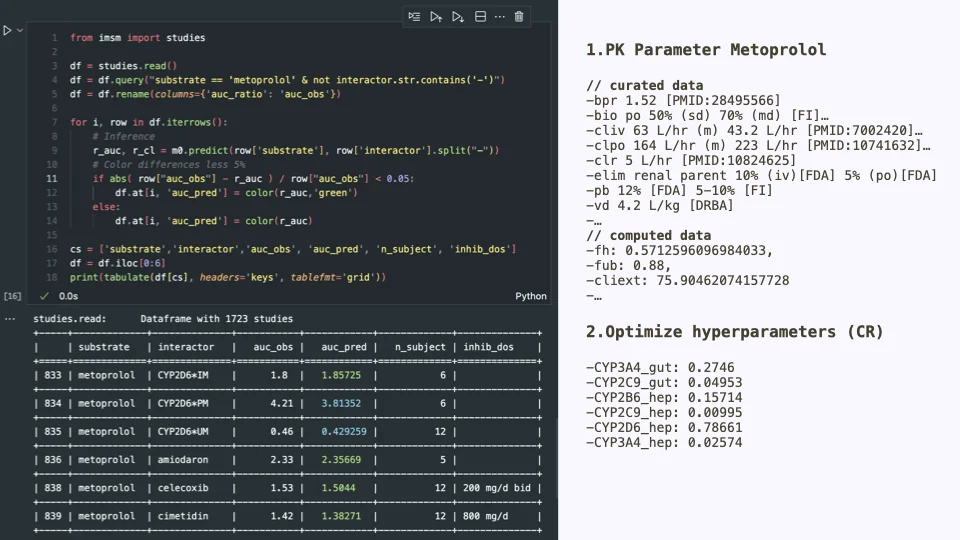Run the notebook cell with play button
The height and width of the screenshot is (540, 960).
click(7, 30)
